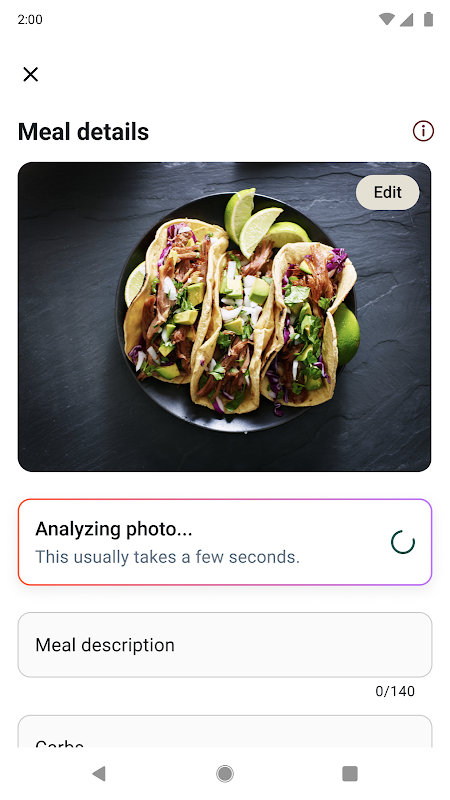Tap the Android back navigation button
Viewport: 450px width, 800px height.
click(99, 773)
